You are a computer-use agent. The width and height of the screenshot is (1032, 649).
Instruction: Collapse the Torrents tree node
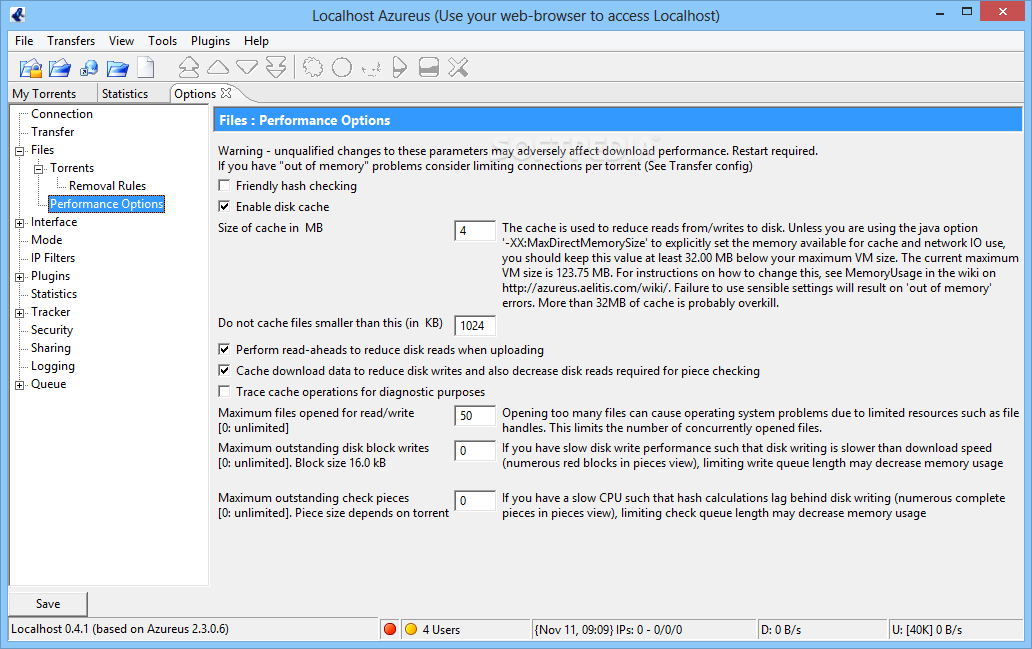[x=39, y=169]
